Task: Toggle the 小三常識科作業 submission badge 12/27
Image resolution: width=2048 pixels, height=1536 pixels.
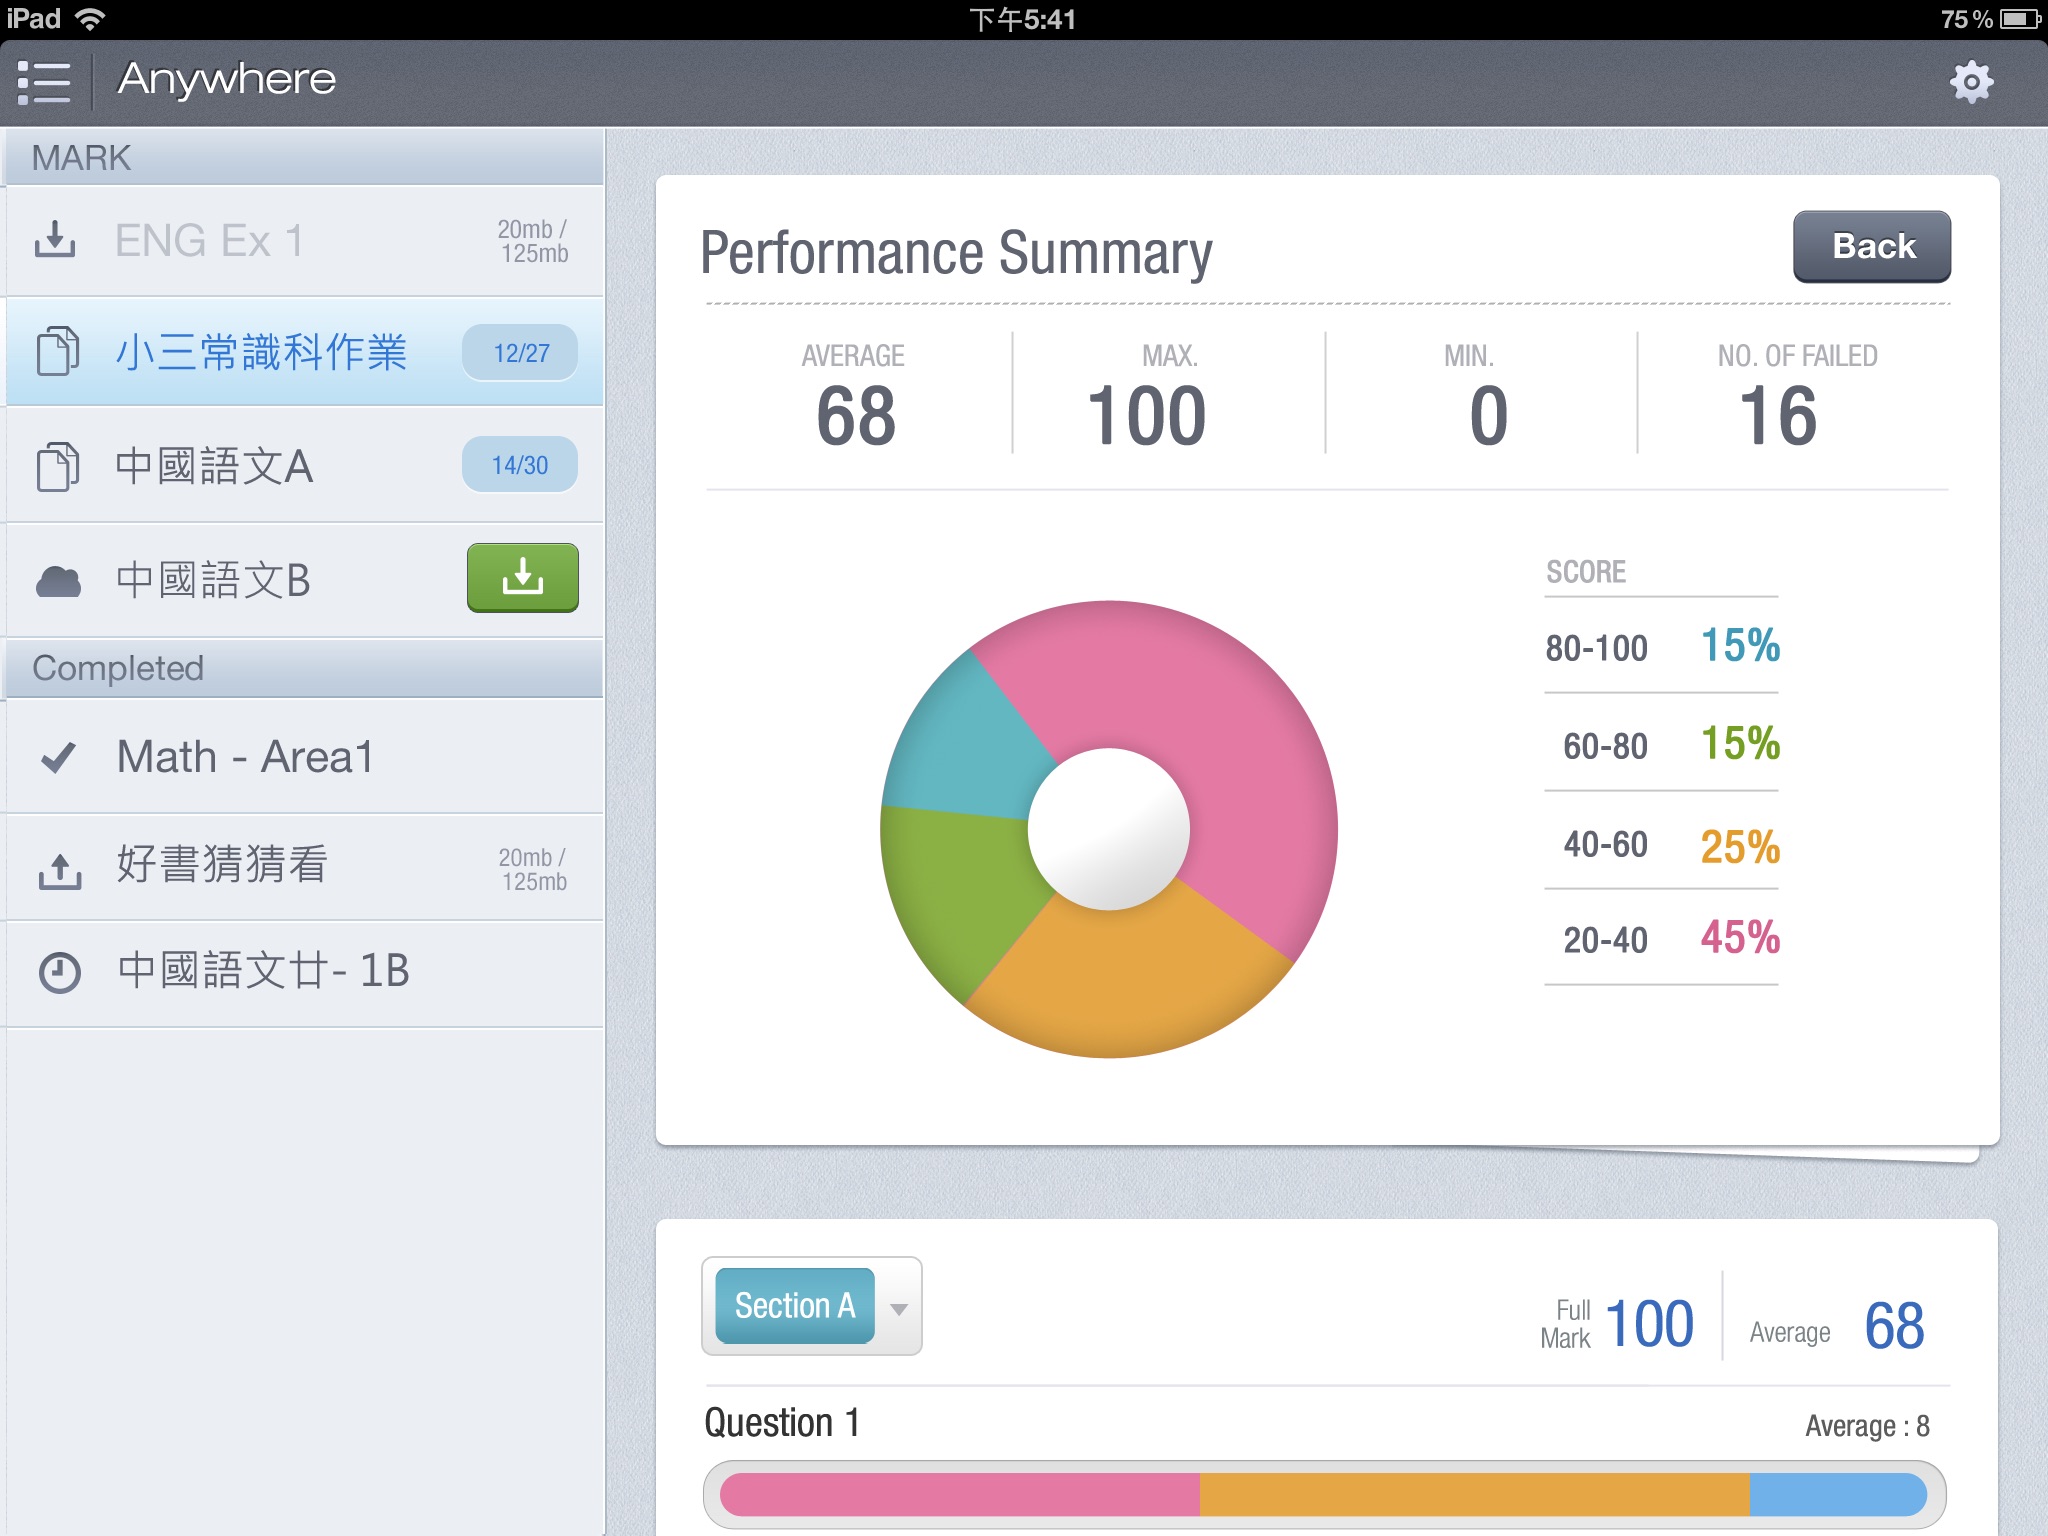Action: [x=519, y=353]
